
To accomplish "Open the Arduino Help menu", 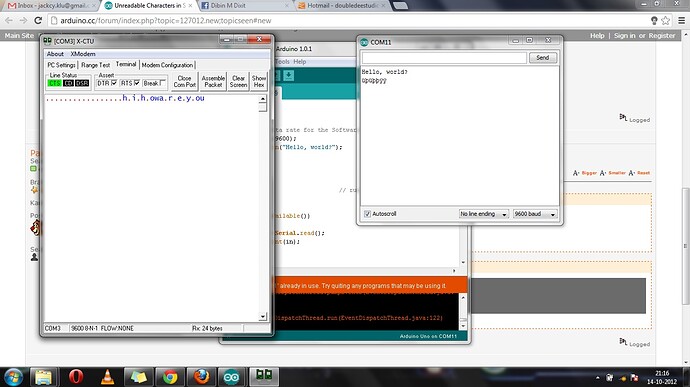I will coord(300,62).
